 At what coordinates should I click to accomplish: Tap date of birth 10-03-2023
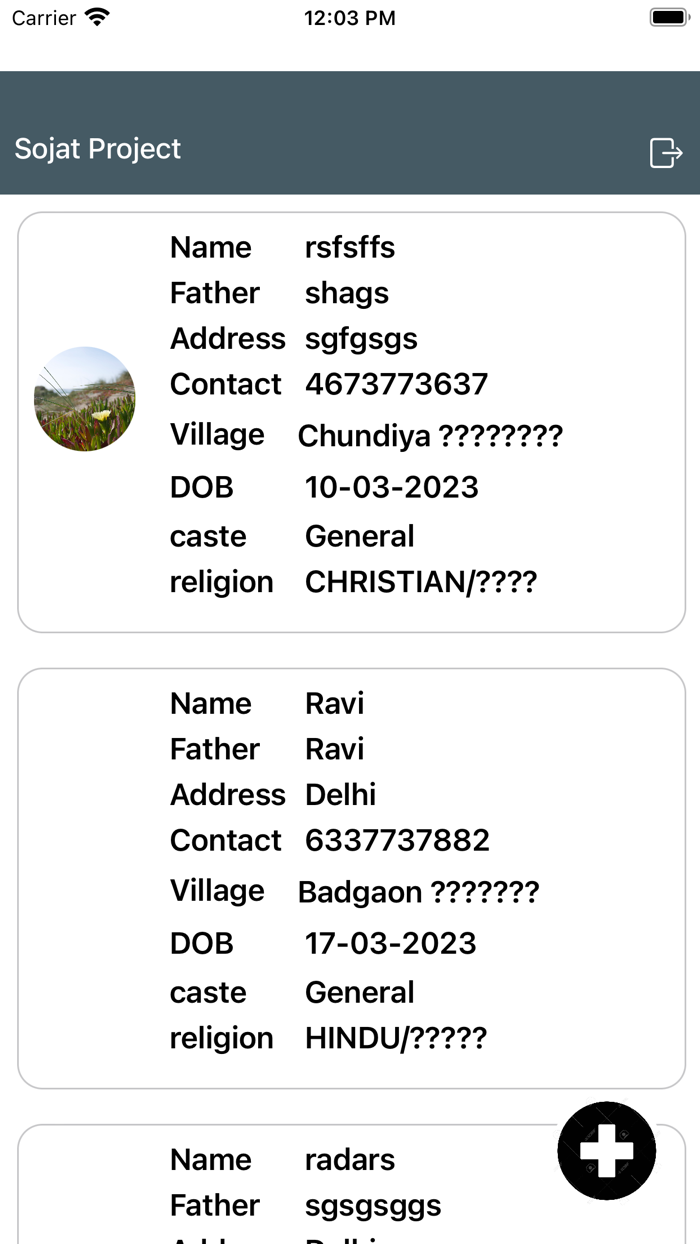tap(391, 487)
